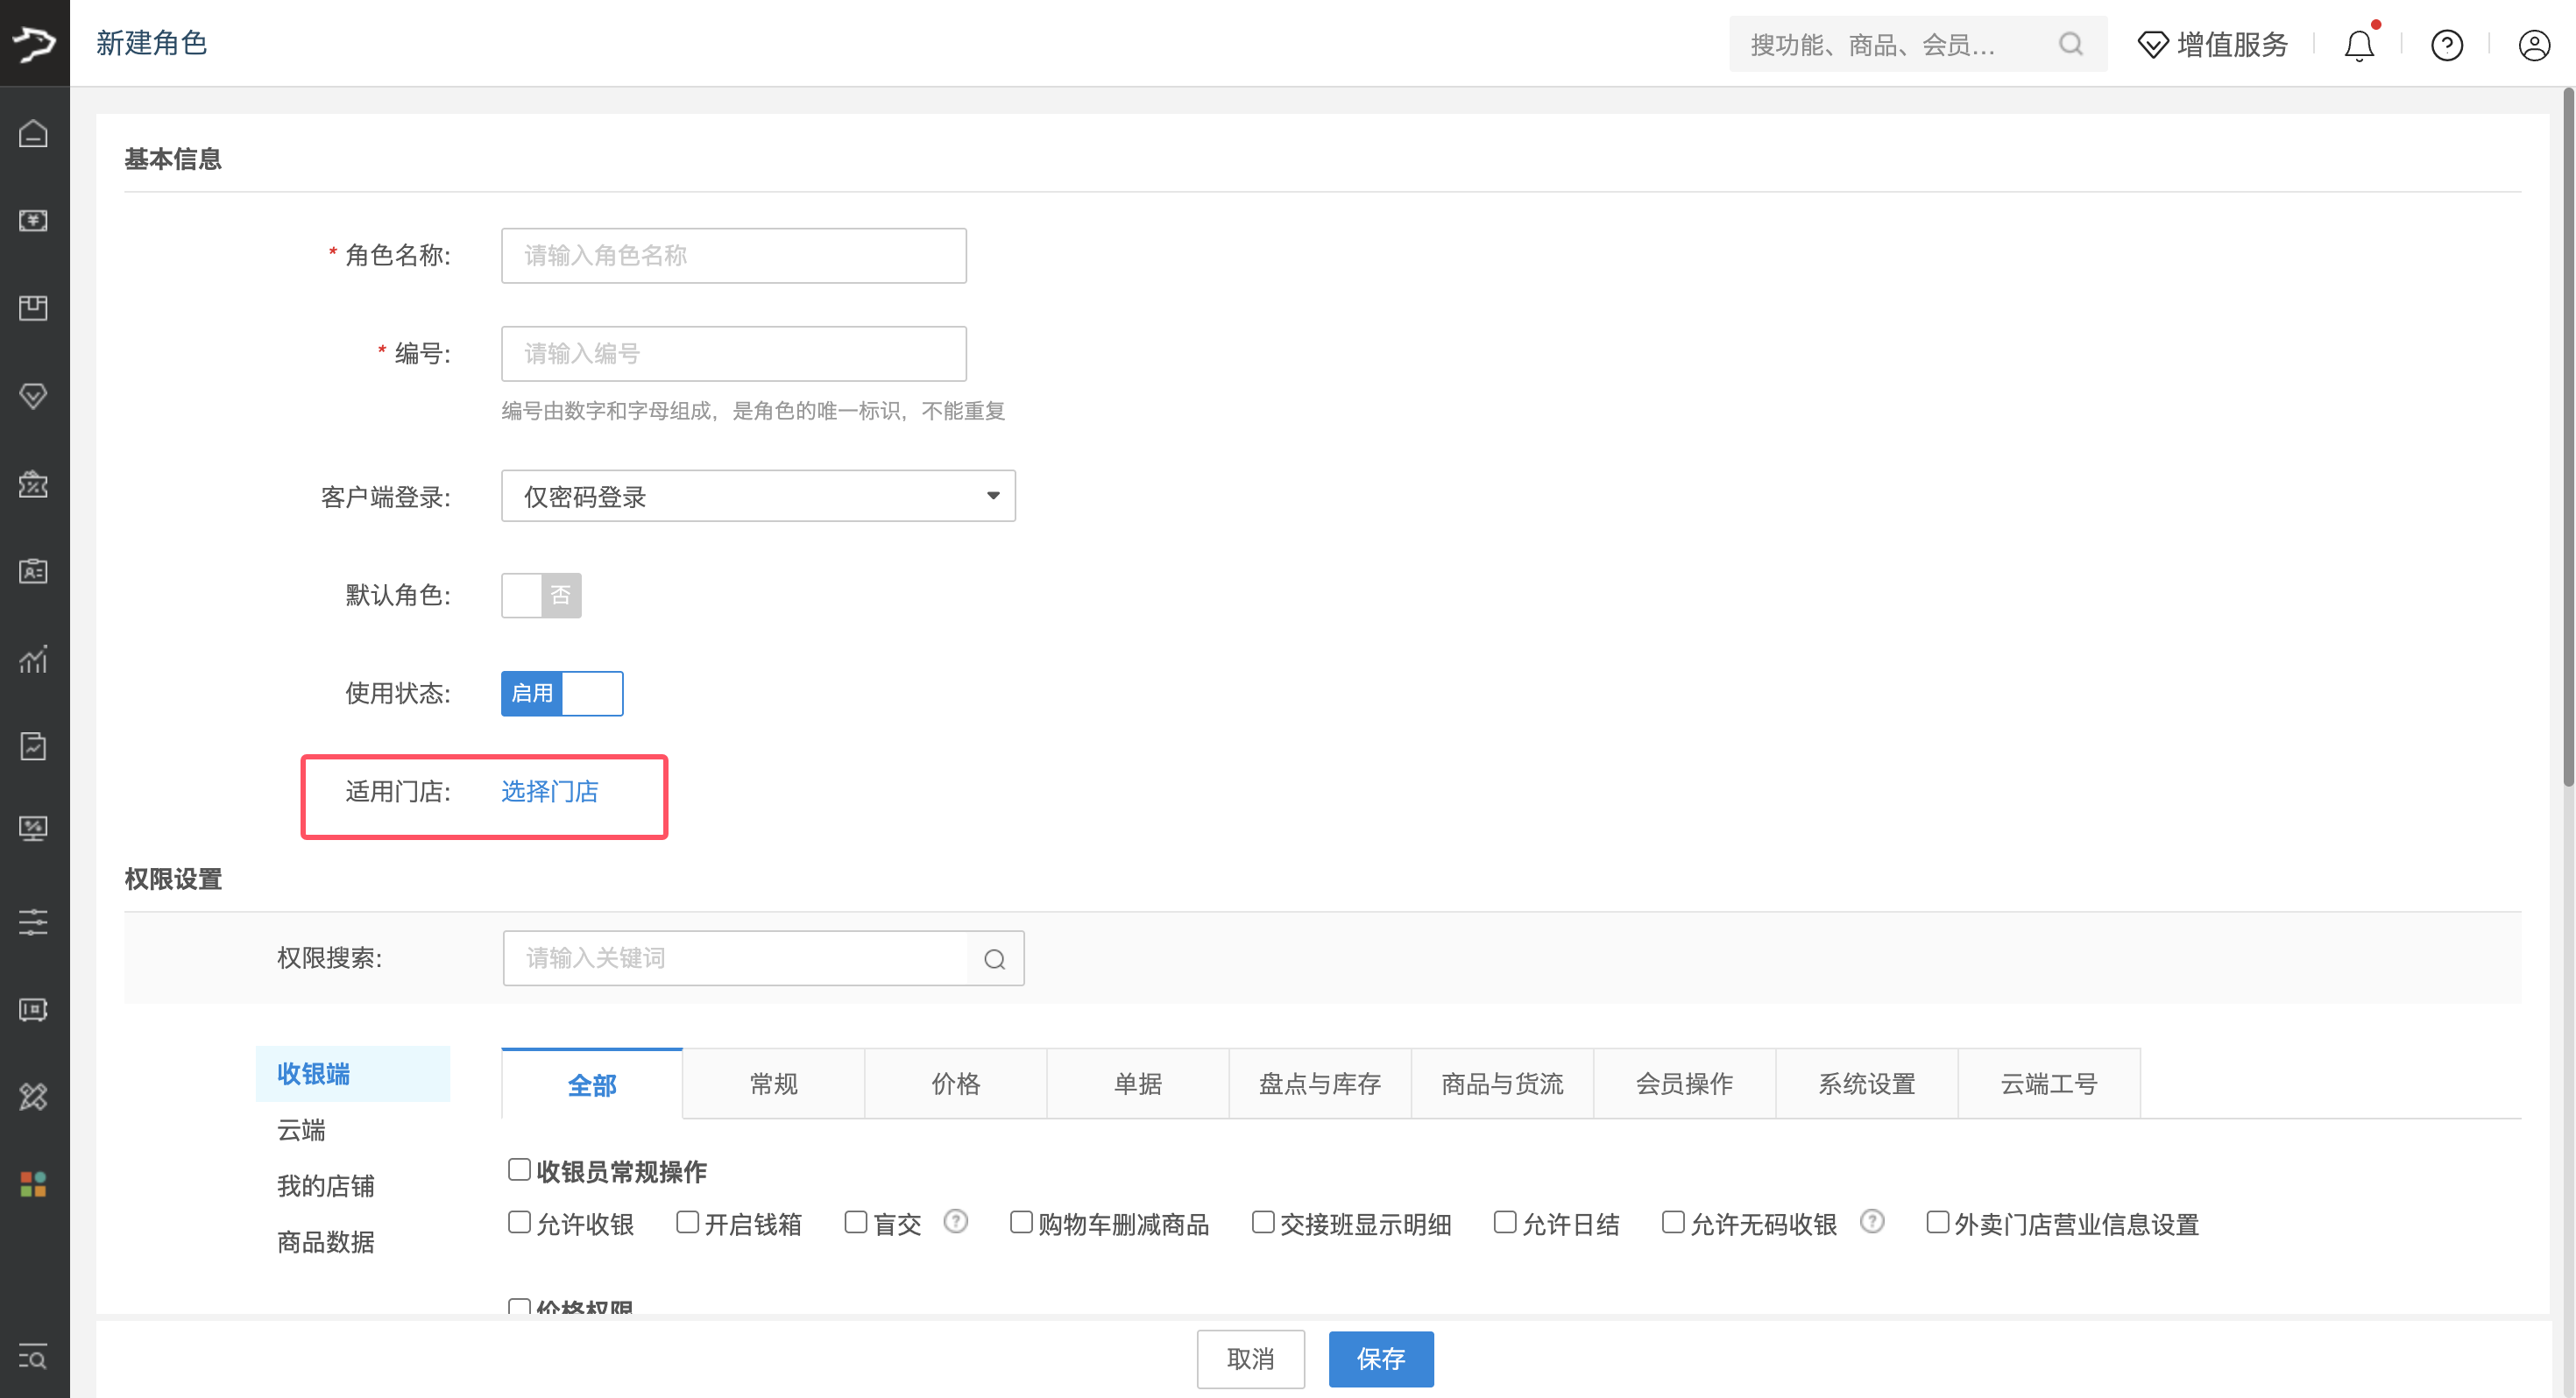The image size is (2576, 1398).
Task: Click the permission search magnifier button
Action: (994, 959)
